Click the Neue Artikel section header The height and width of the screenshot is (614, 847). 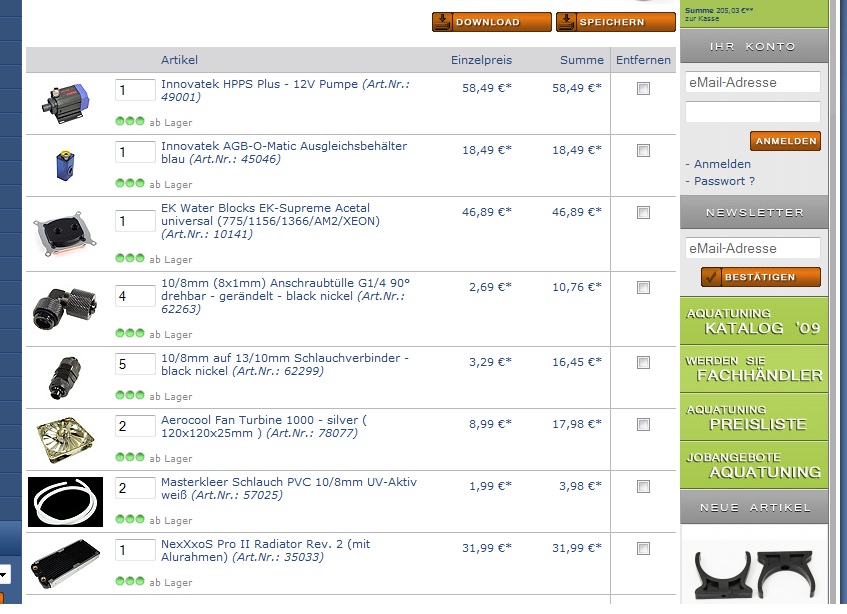pos(754,508)
